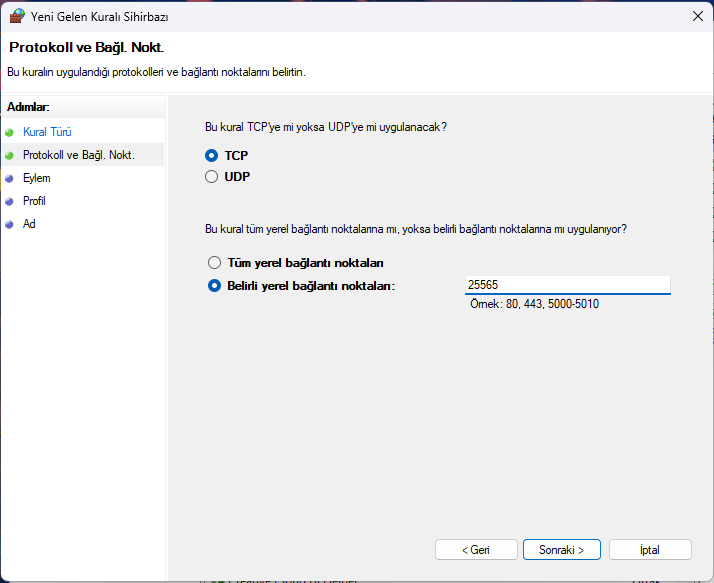Open the Kural Türü step link
Screen dimensions: 714x583
click(x=47, y=132)
